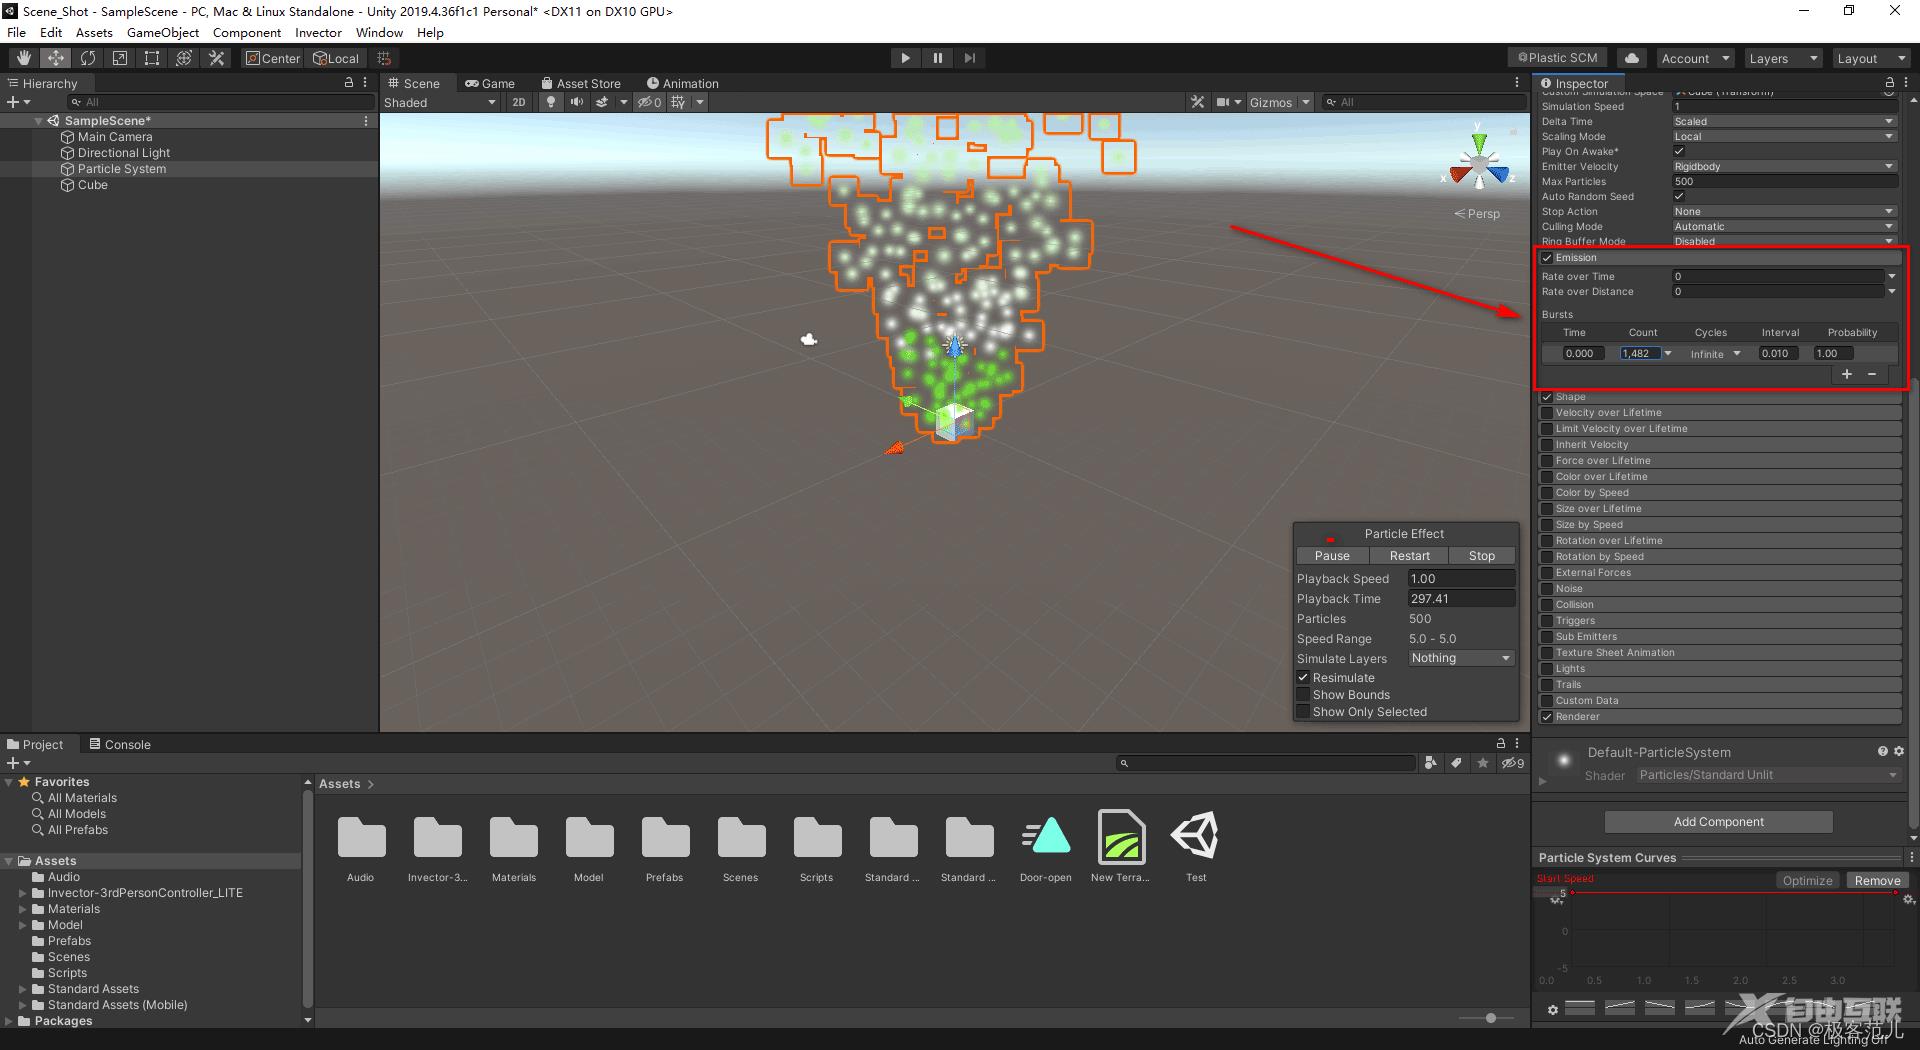The height and width of the screenshot is (1050, 1920).
Task: Select the Move tool
Action: click(x=56, y=58)
